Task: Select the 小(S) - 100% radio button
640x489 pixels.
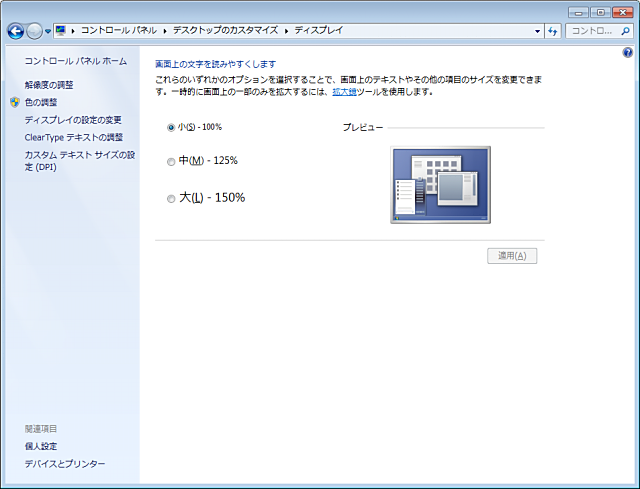Action: tap(171, 127)
